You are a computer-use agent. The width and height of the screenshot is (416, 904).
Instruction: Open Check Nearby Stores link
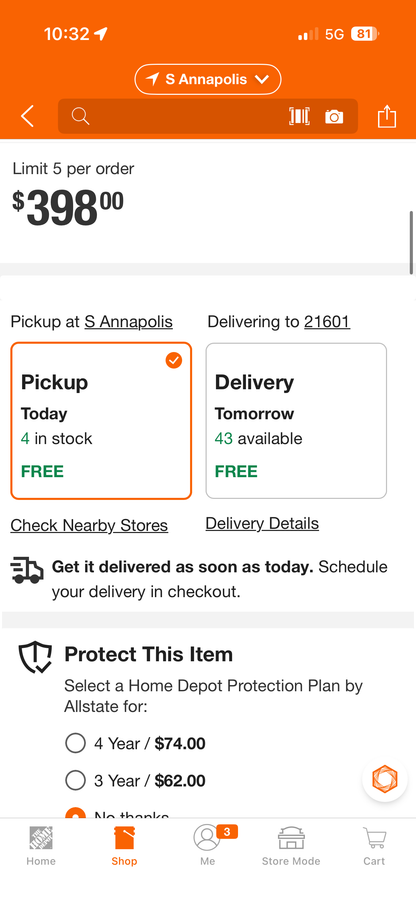89,525
